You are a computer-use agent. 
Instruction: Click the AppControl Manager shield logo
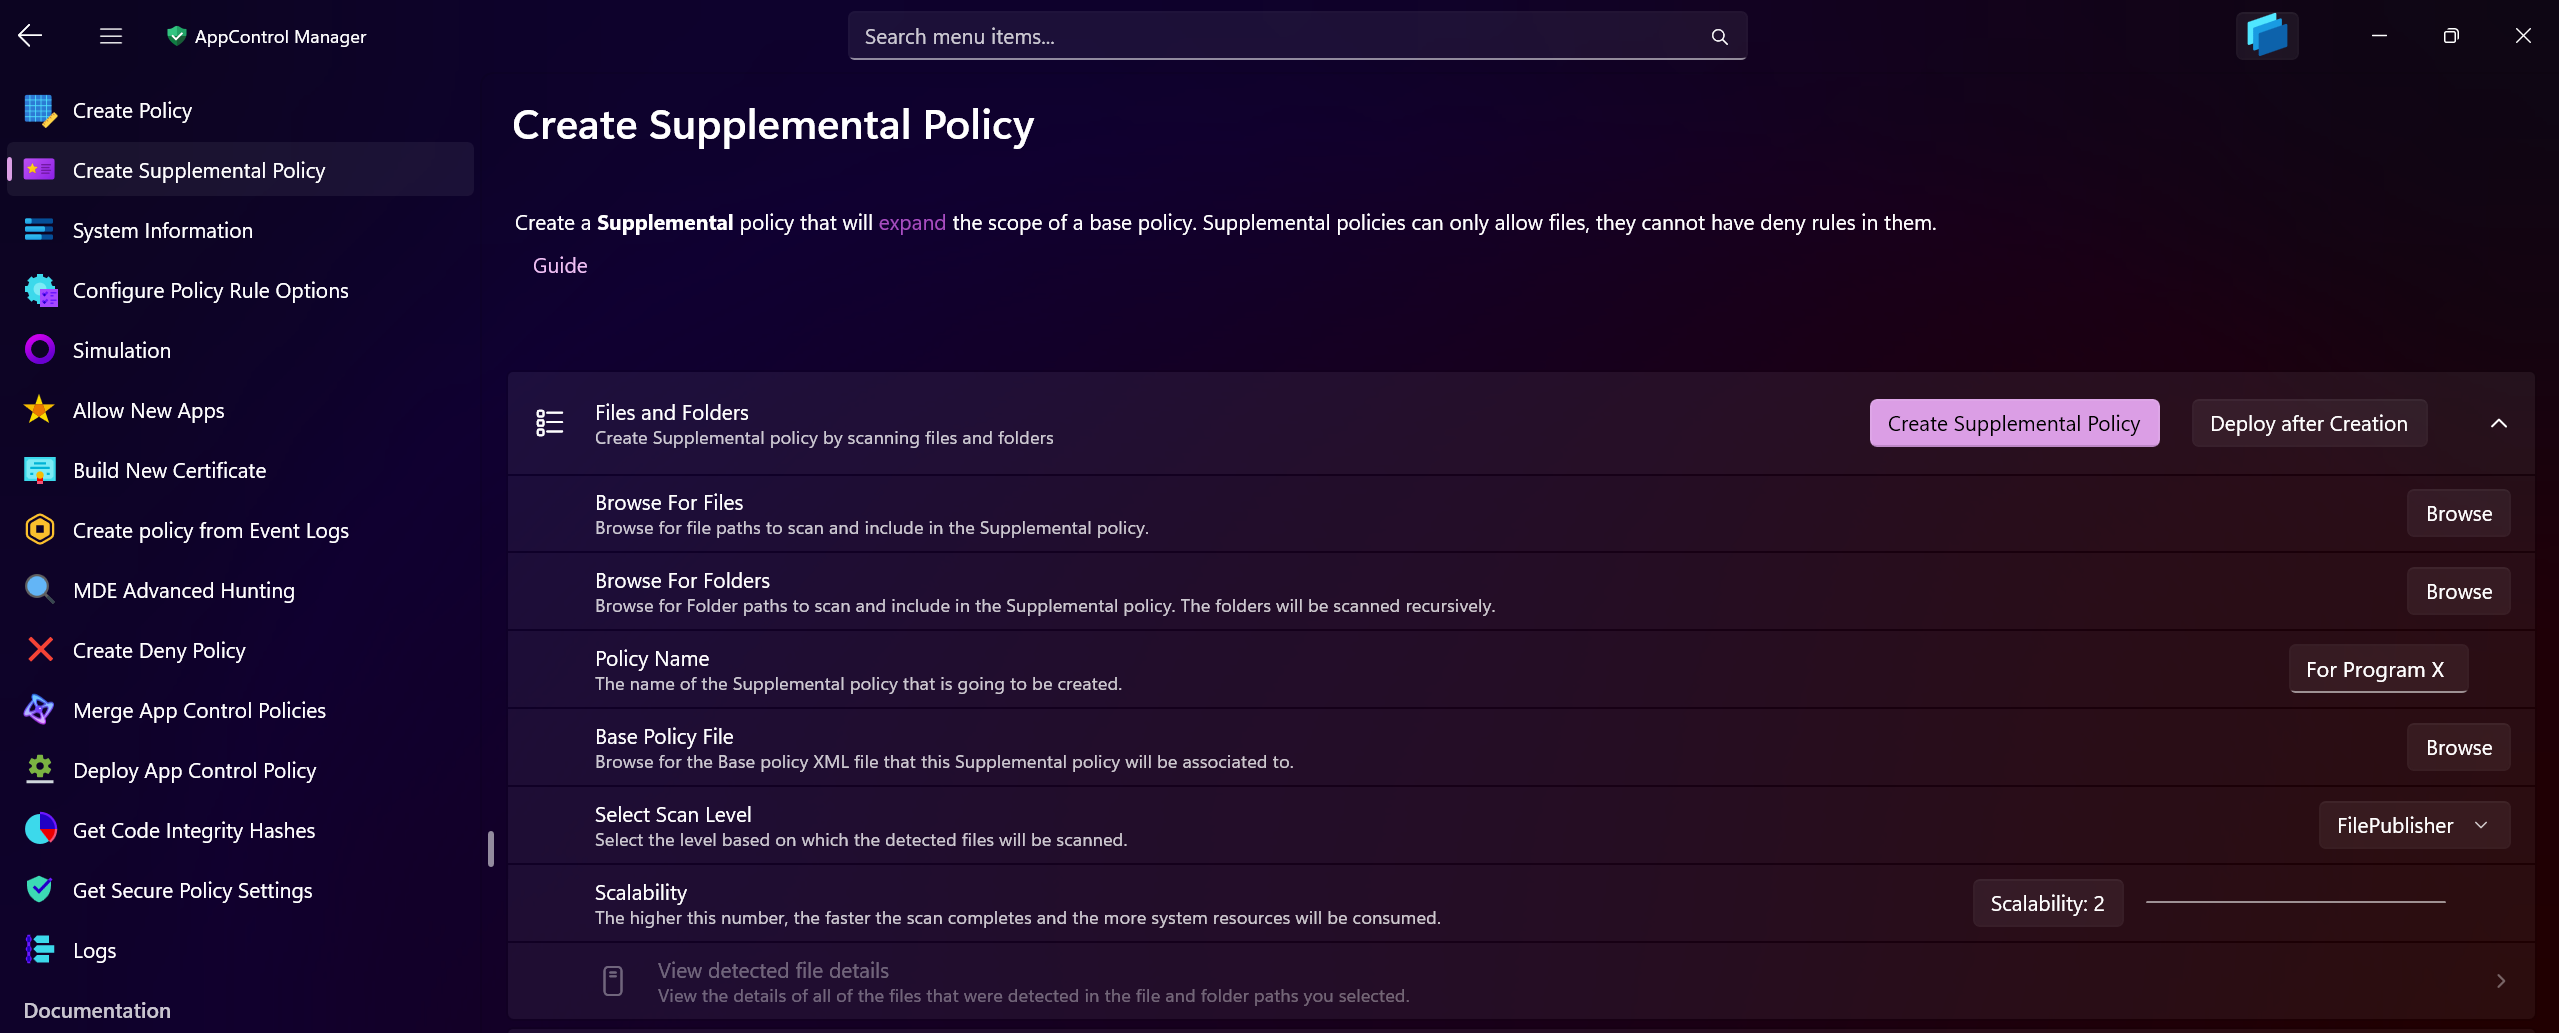[177, 36]
